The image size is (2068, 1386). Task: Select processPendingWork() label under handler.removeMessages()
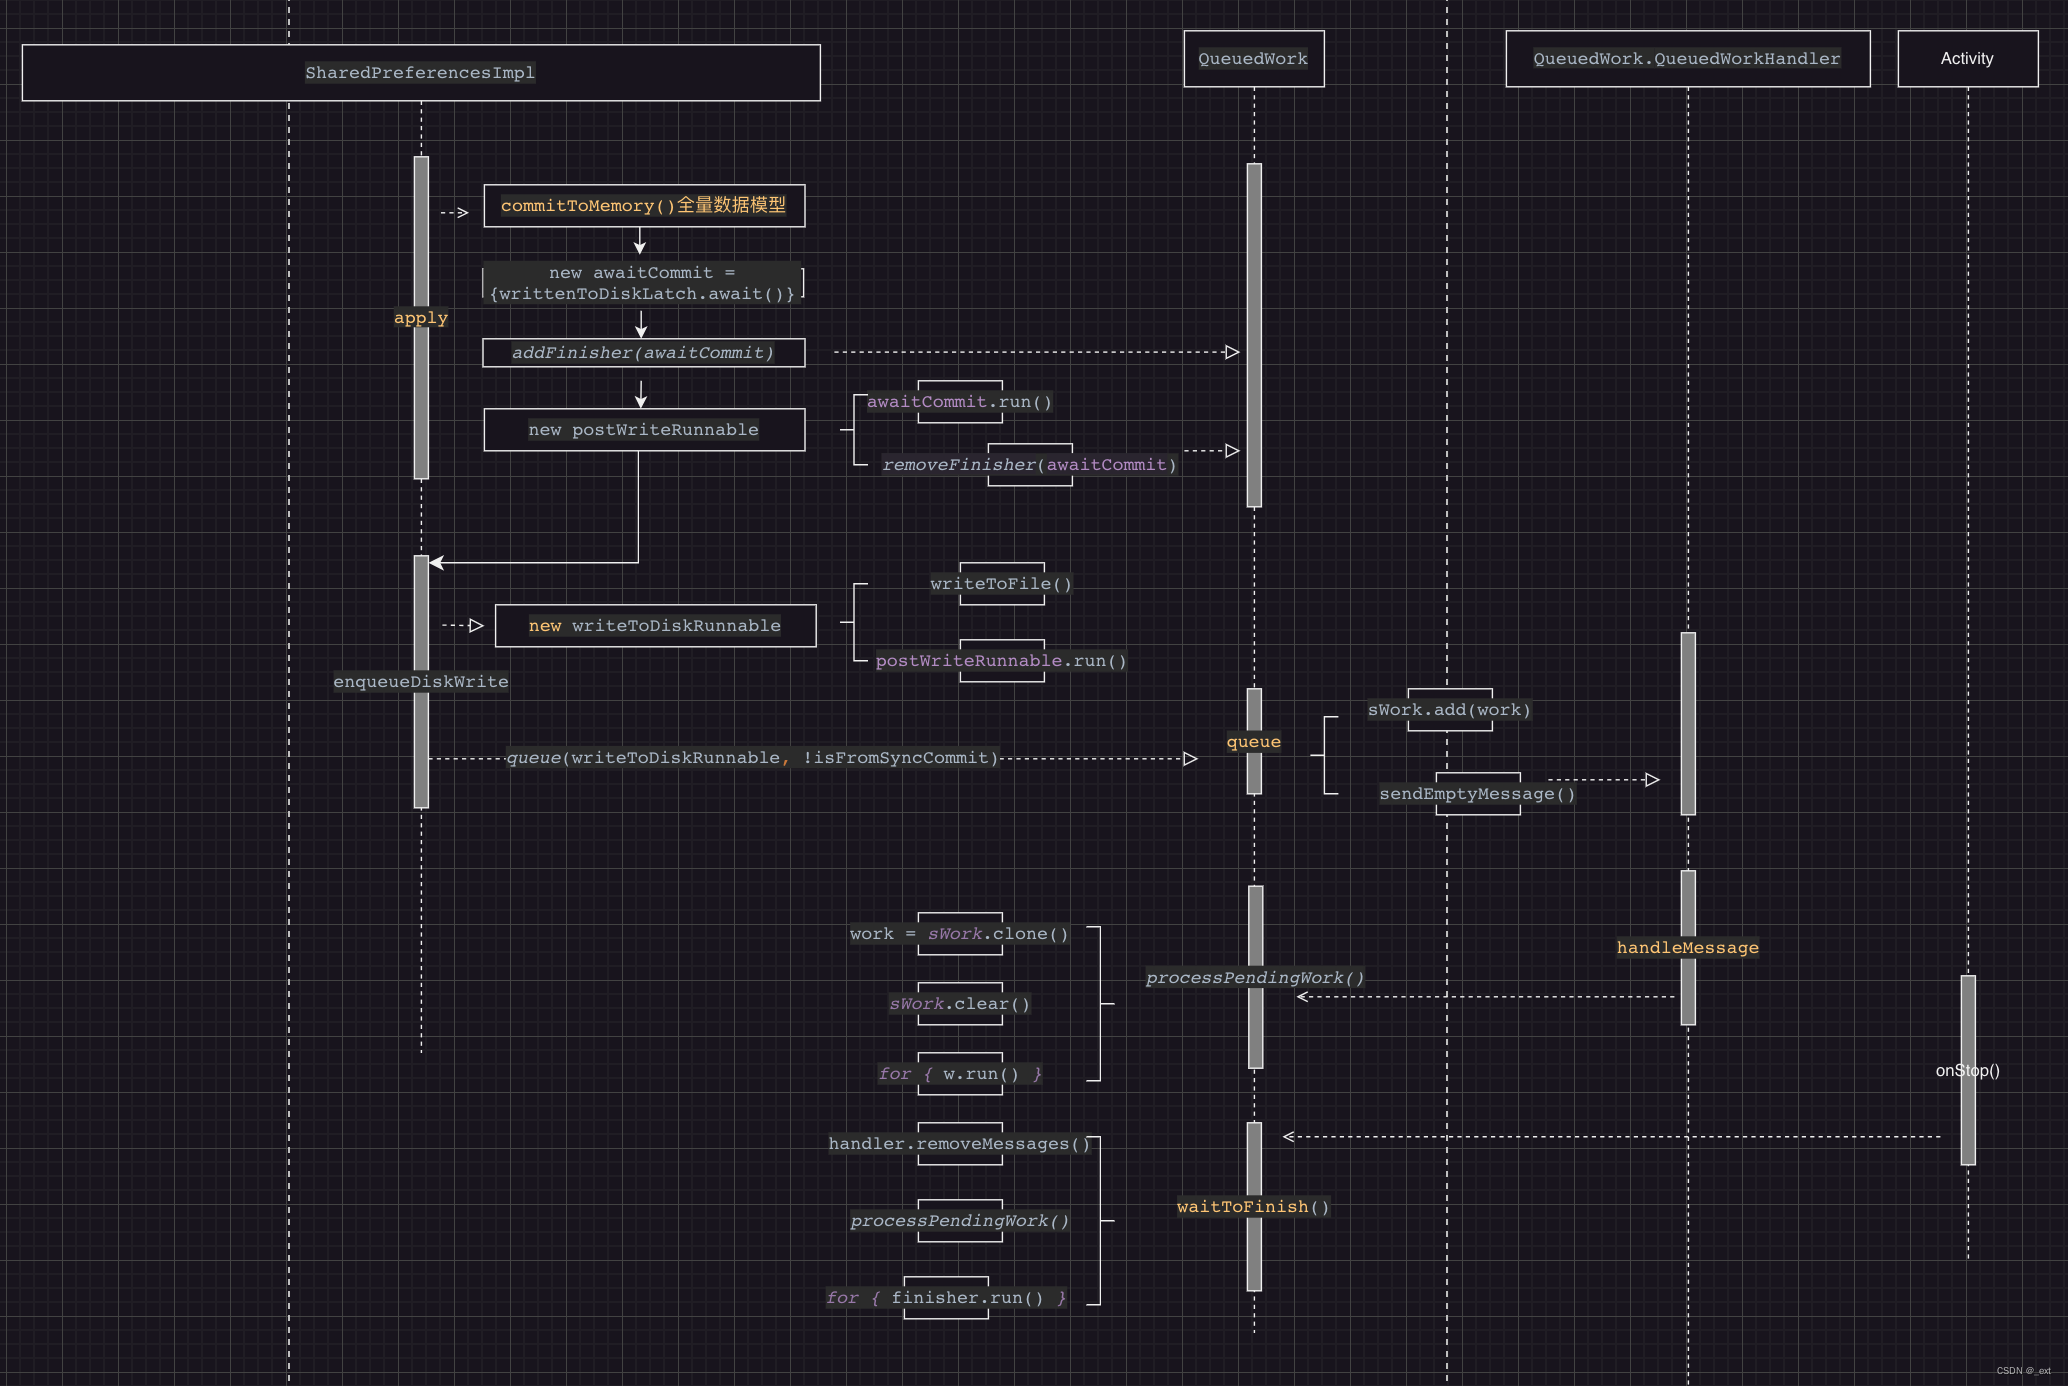tap(960, 1221)
